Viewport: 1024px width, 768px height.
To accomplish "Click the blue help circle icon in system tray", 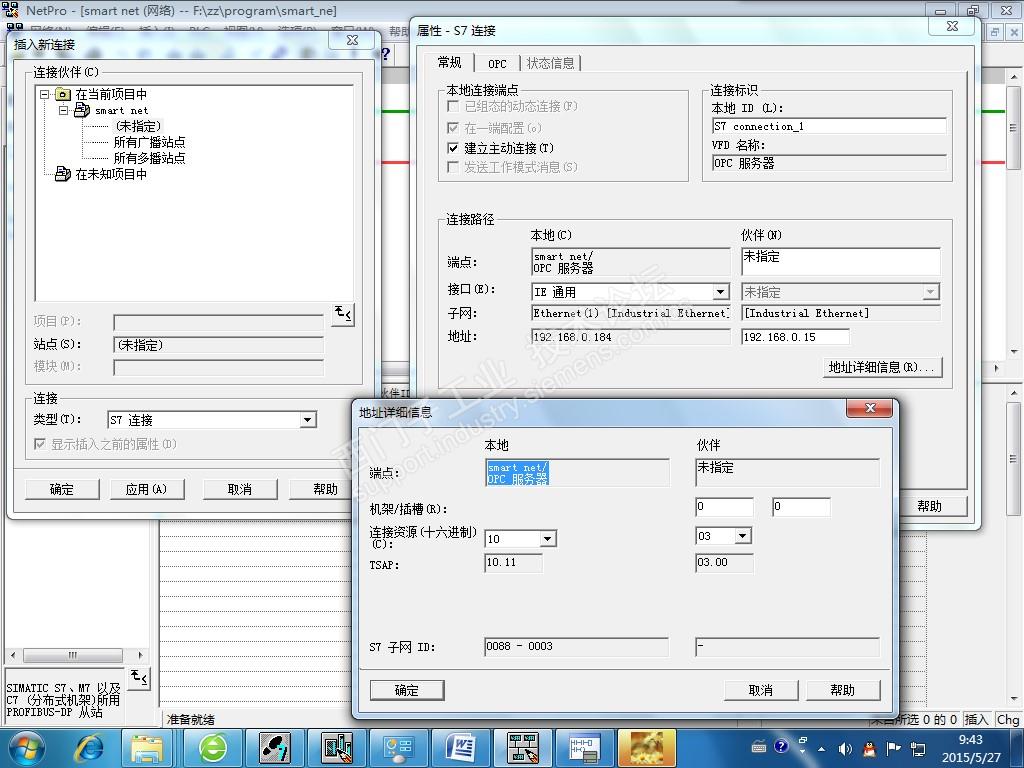I will point(781,746).
